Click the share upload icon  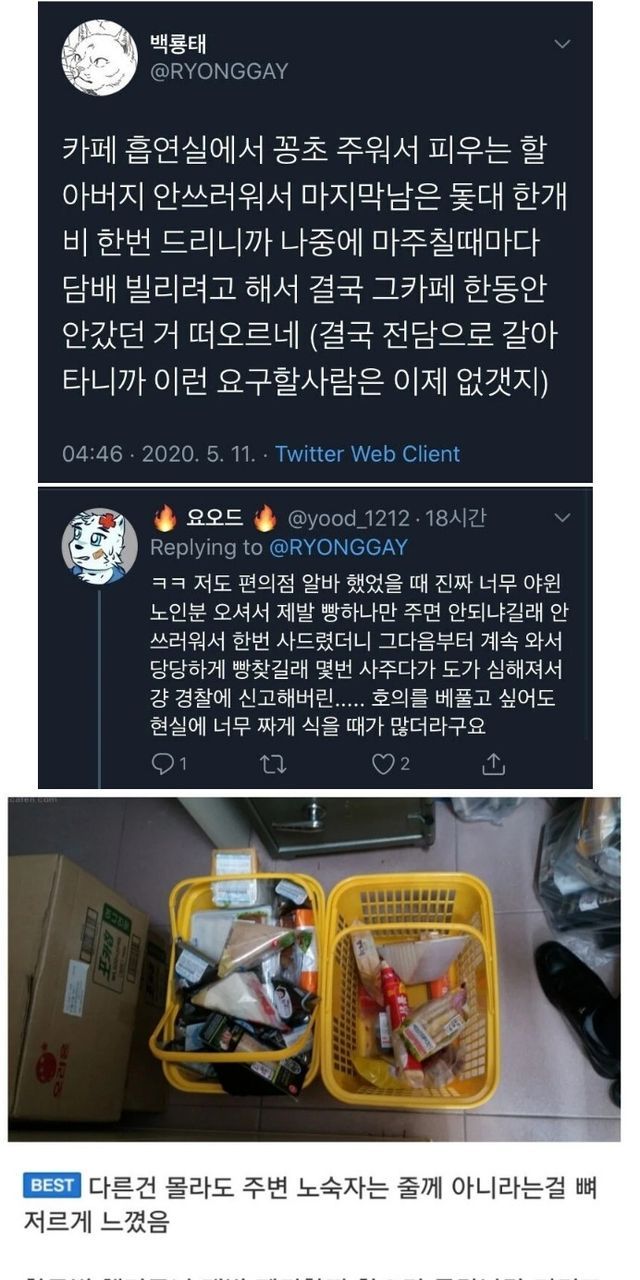pos(493,764)
